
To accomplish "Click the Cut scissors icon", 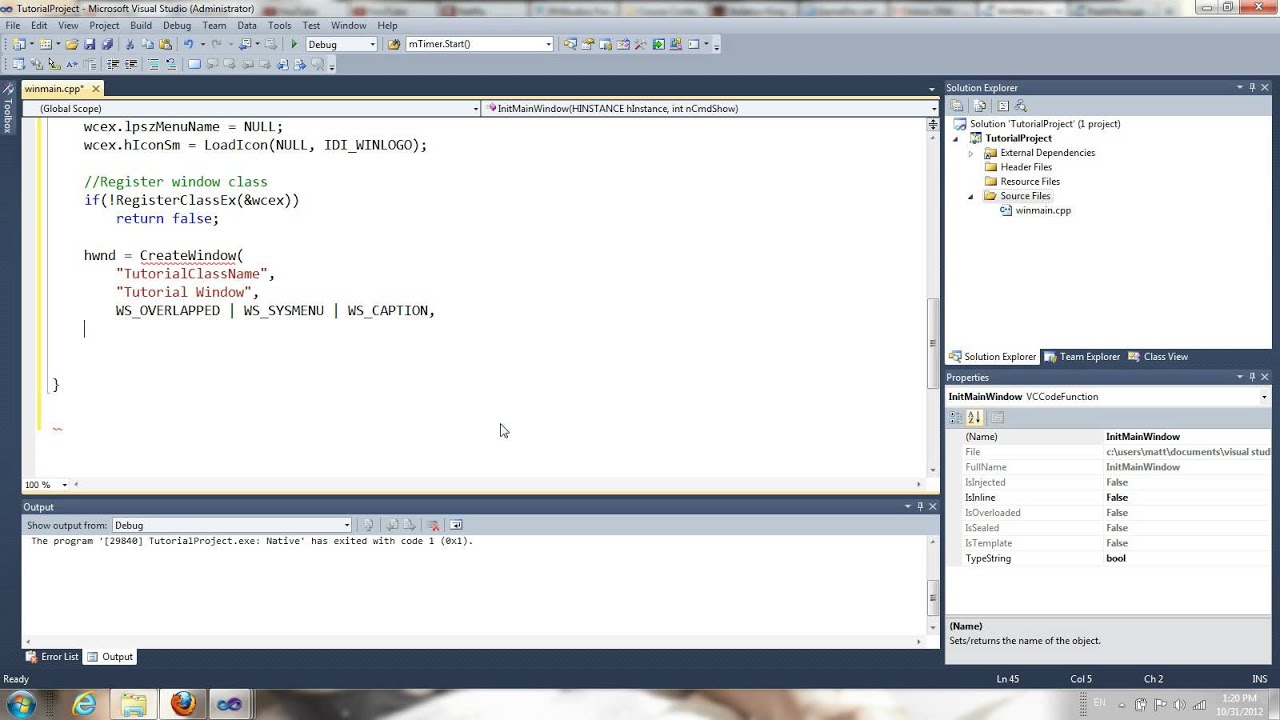I will pos(130,44).
